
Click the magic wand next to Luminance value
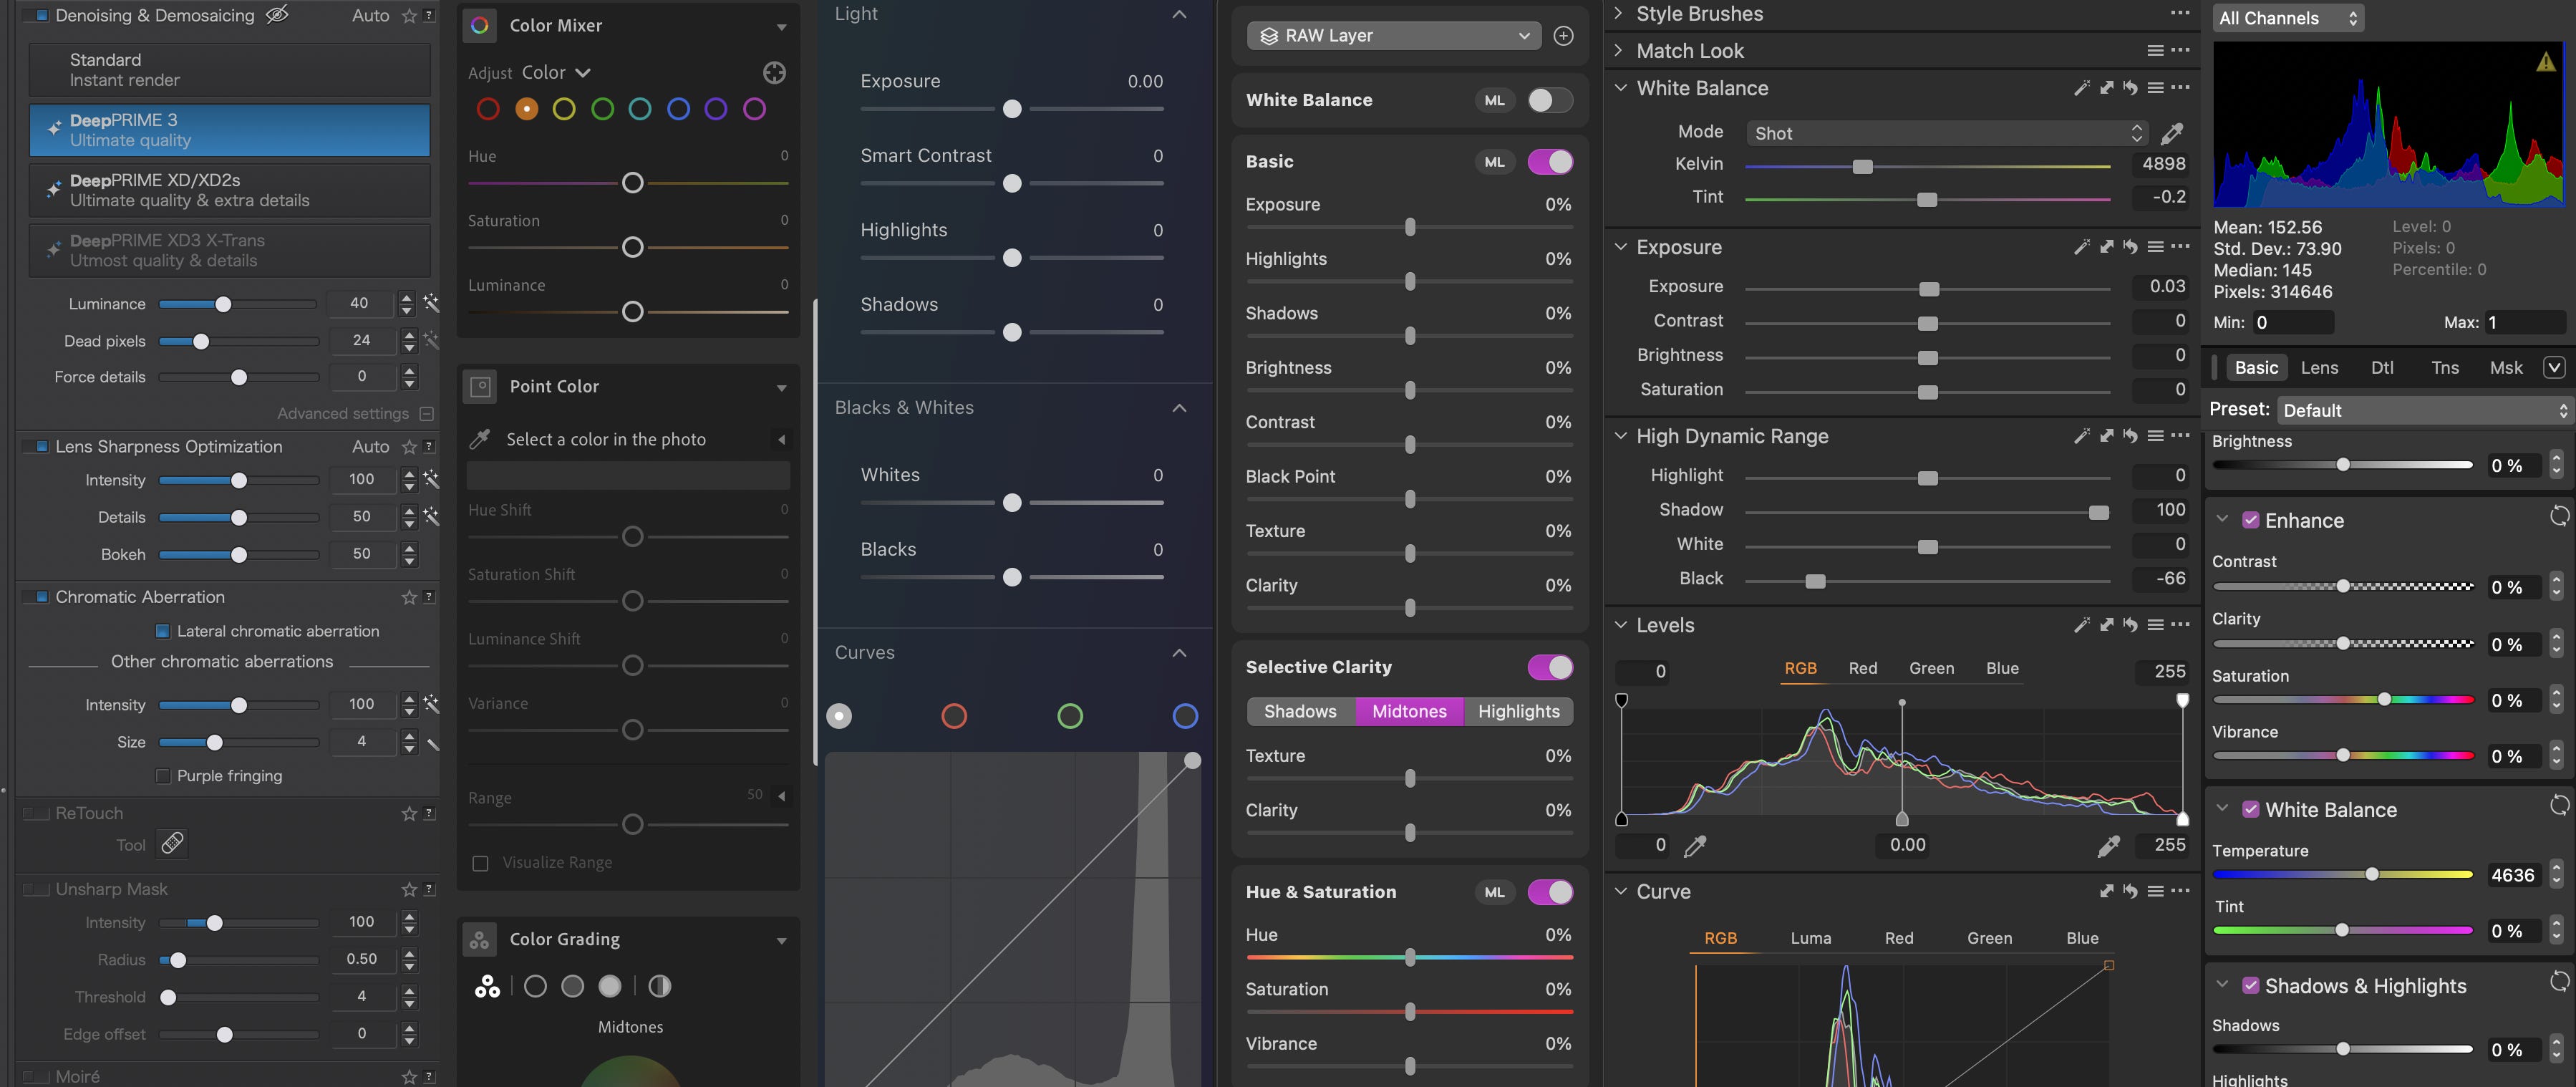click(x=431, y=303)
